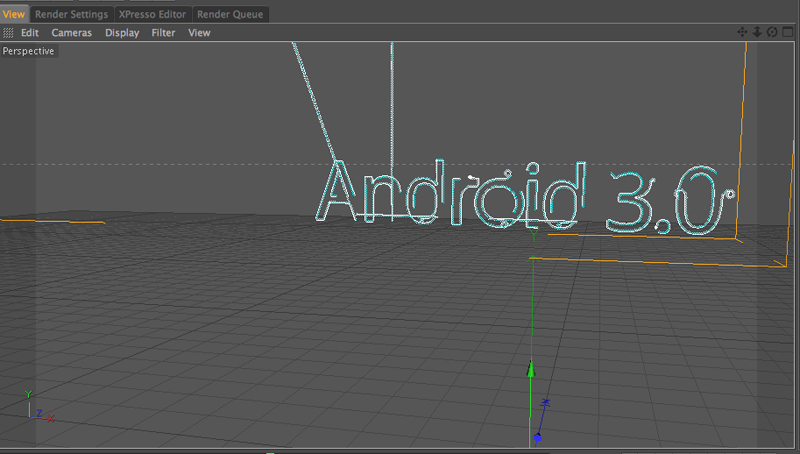Switch to the View tab
The image size is (800, 454).
(x=14, y=14)
